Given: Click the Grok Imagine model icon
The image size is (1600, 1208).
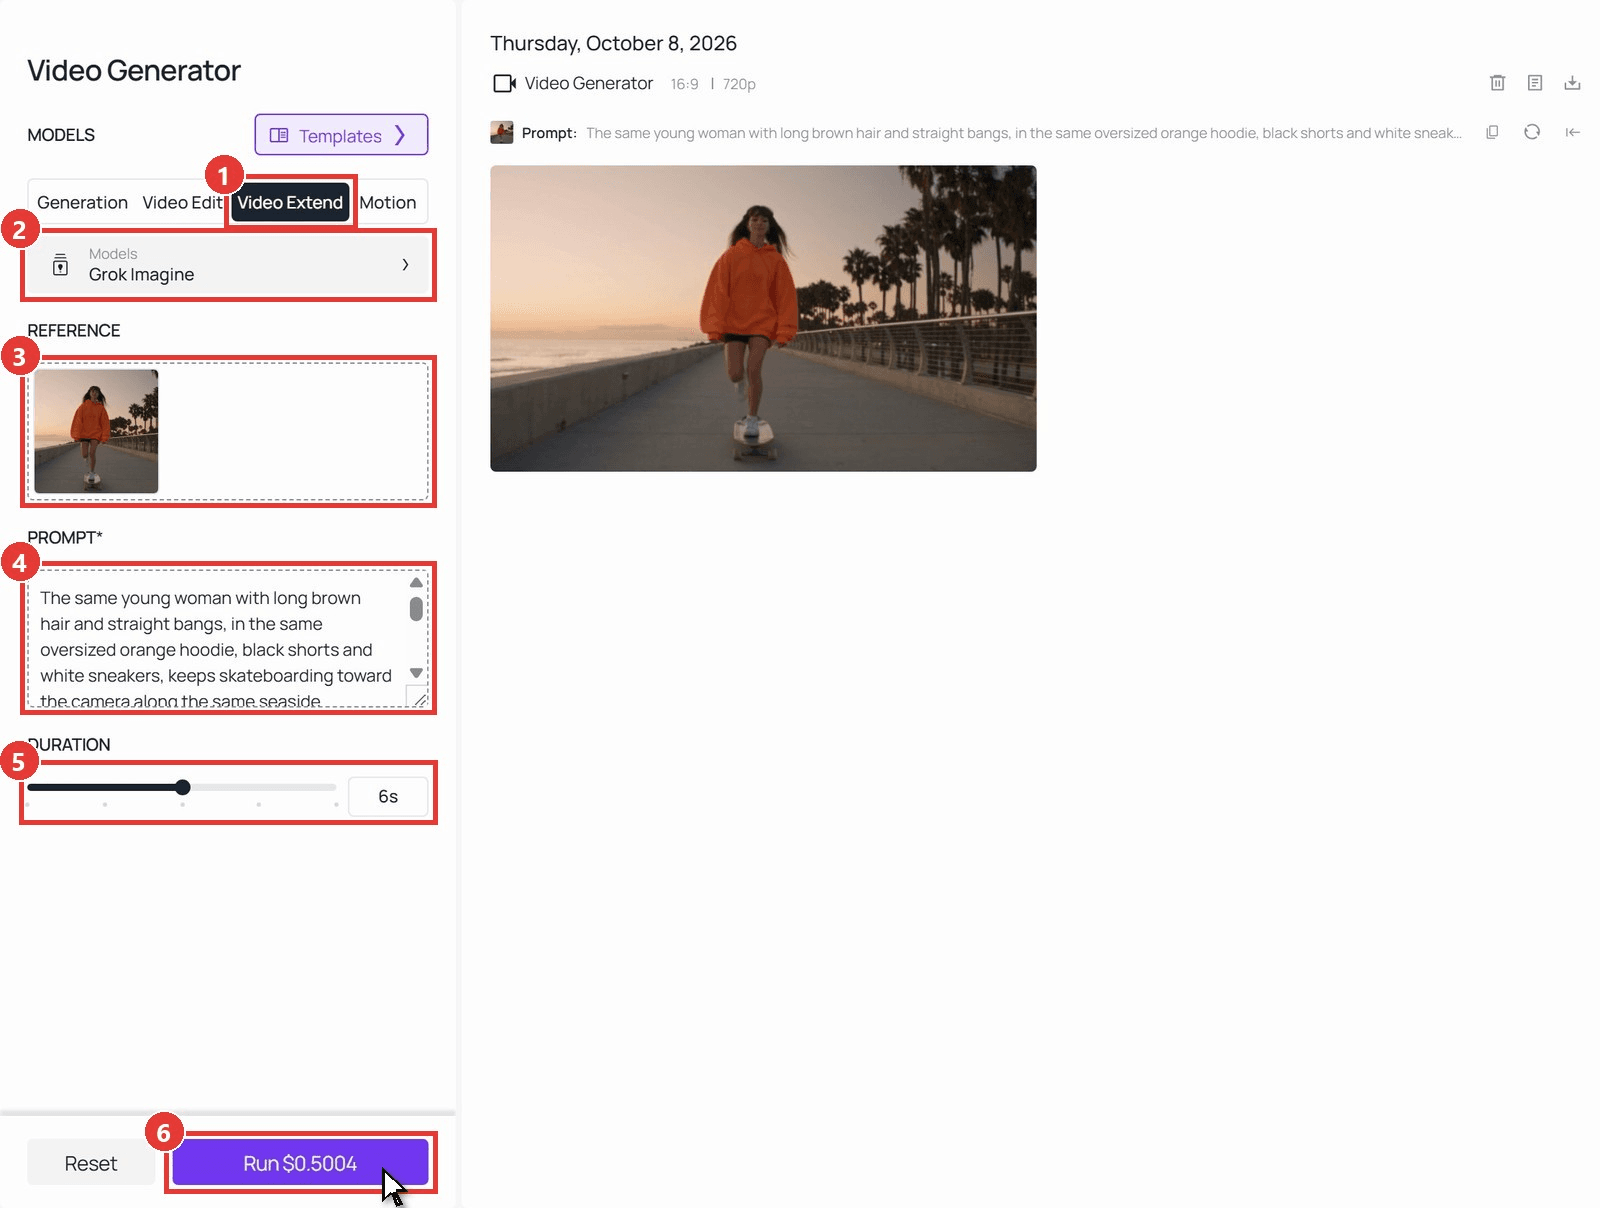Looking at the screenshot, I should coord(60,264).
